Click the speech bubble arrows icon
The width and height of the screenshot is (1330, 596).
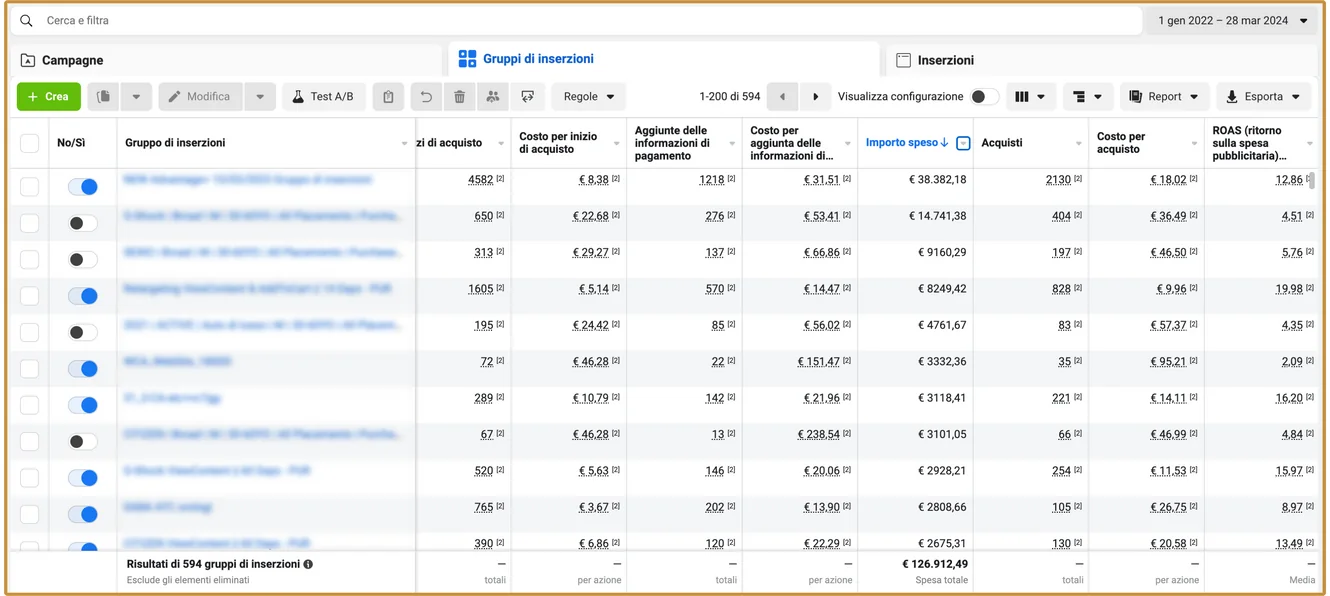pyautogui.click(x=527, y=97)
